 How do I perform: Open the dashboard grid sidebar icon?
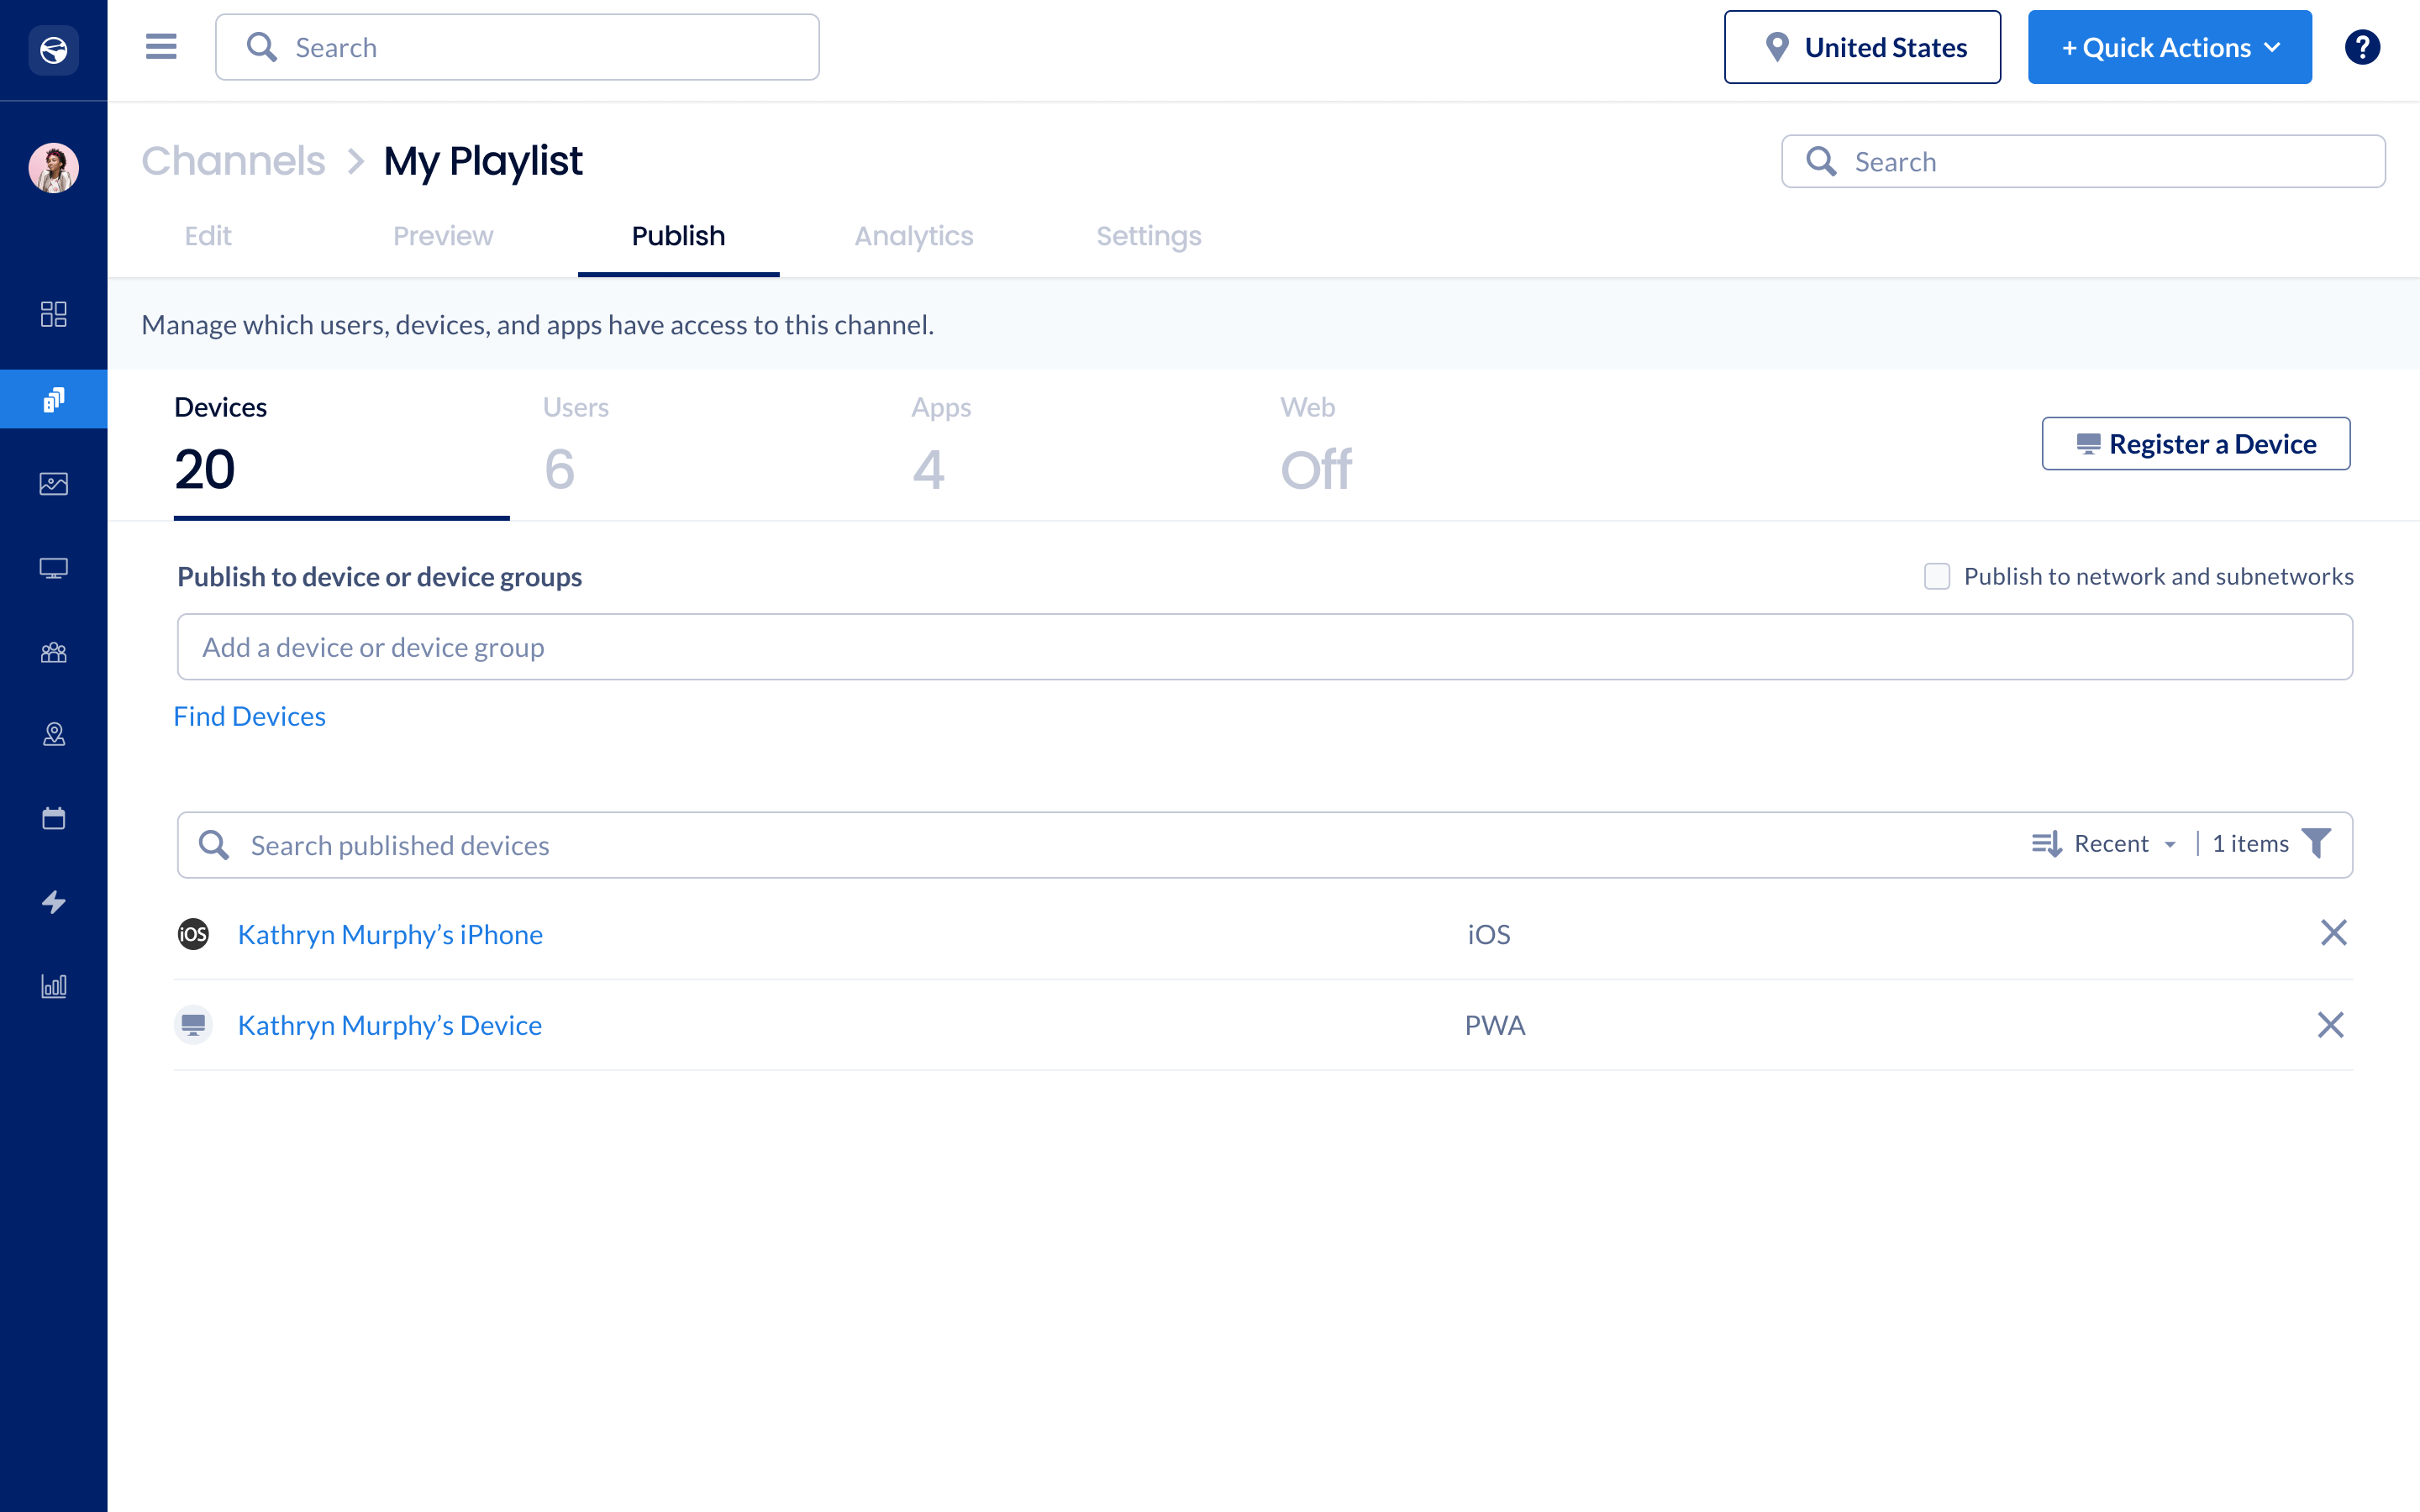(54, 314)
